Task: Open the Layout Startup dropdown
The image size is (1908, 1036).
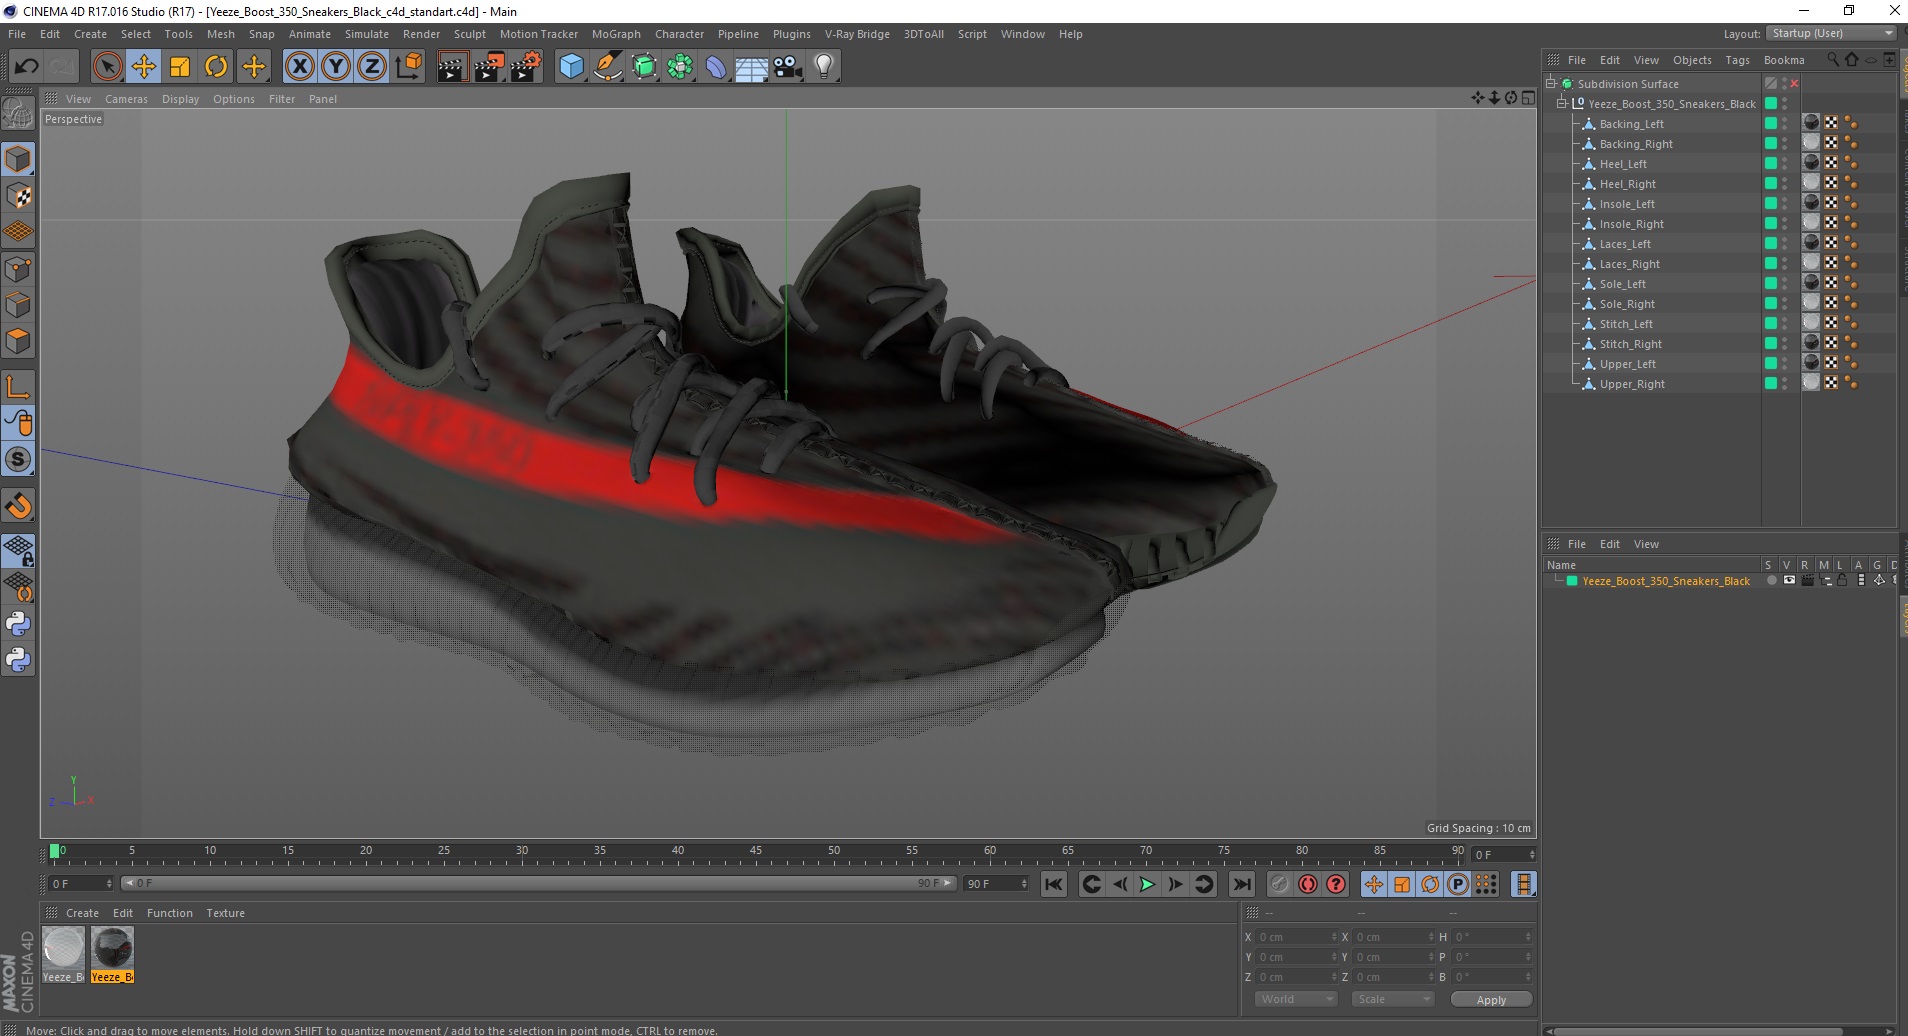Action: coord(1830,33)
